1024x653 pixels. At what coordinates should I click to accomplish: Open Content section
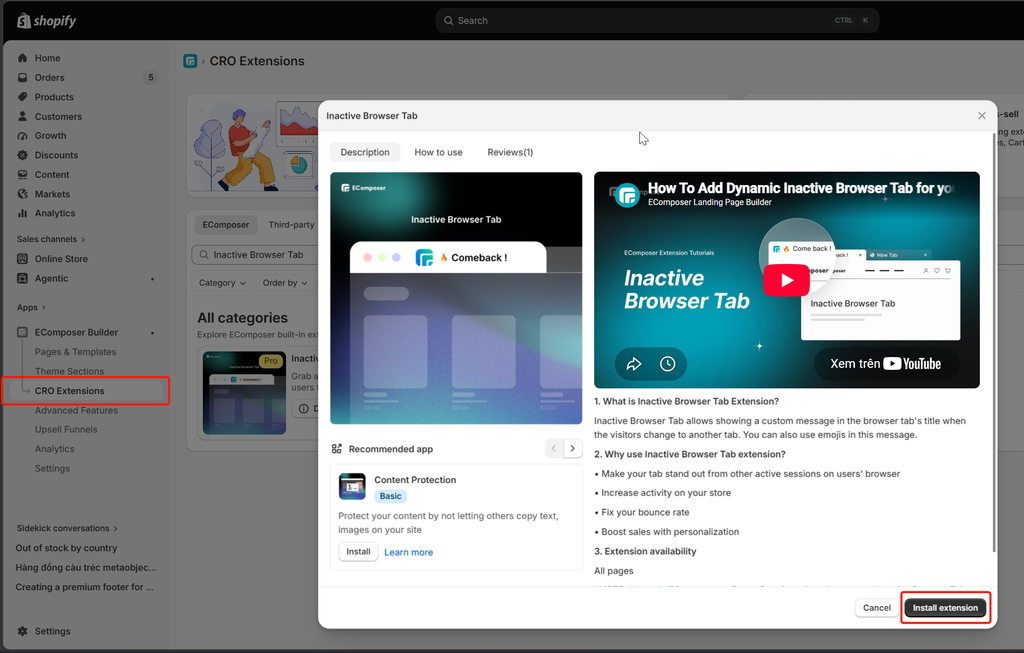pyautogui.click(x=52, y=175)
